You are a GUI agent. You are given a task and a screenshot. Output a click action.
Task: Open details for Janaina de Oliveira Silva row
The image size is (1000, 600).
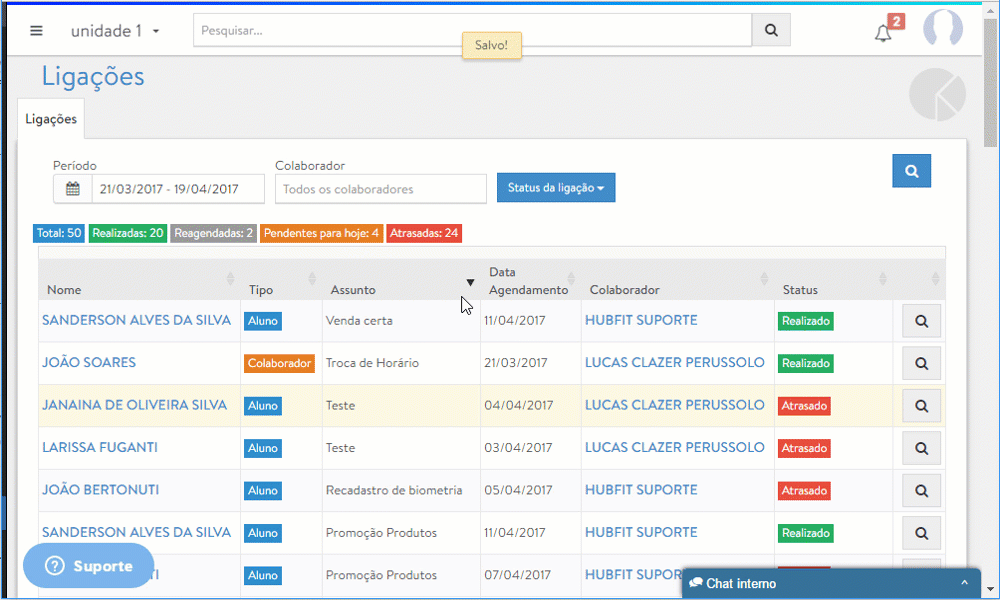tap(921, 406)
